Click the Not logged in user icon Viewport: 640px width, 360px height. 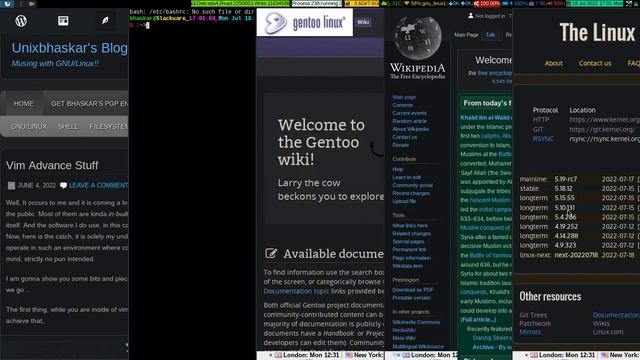tap(471, 16)
